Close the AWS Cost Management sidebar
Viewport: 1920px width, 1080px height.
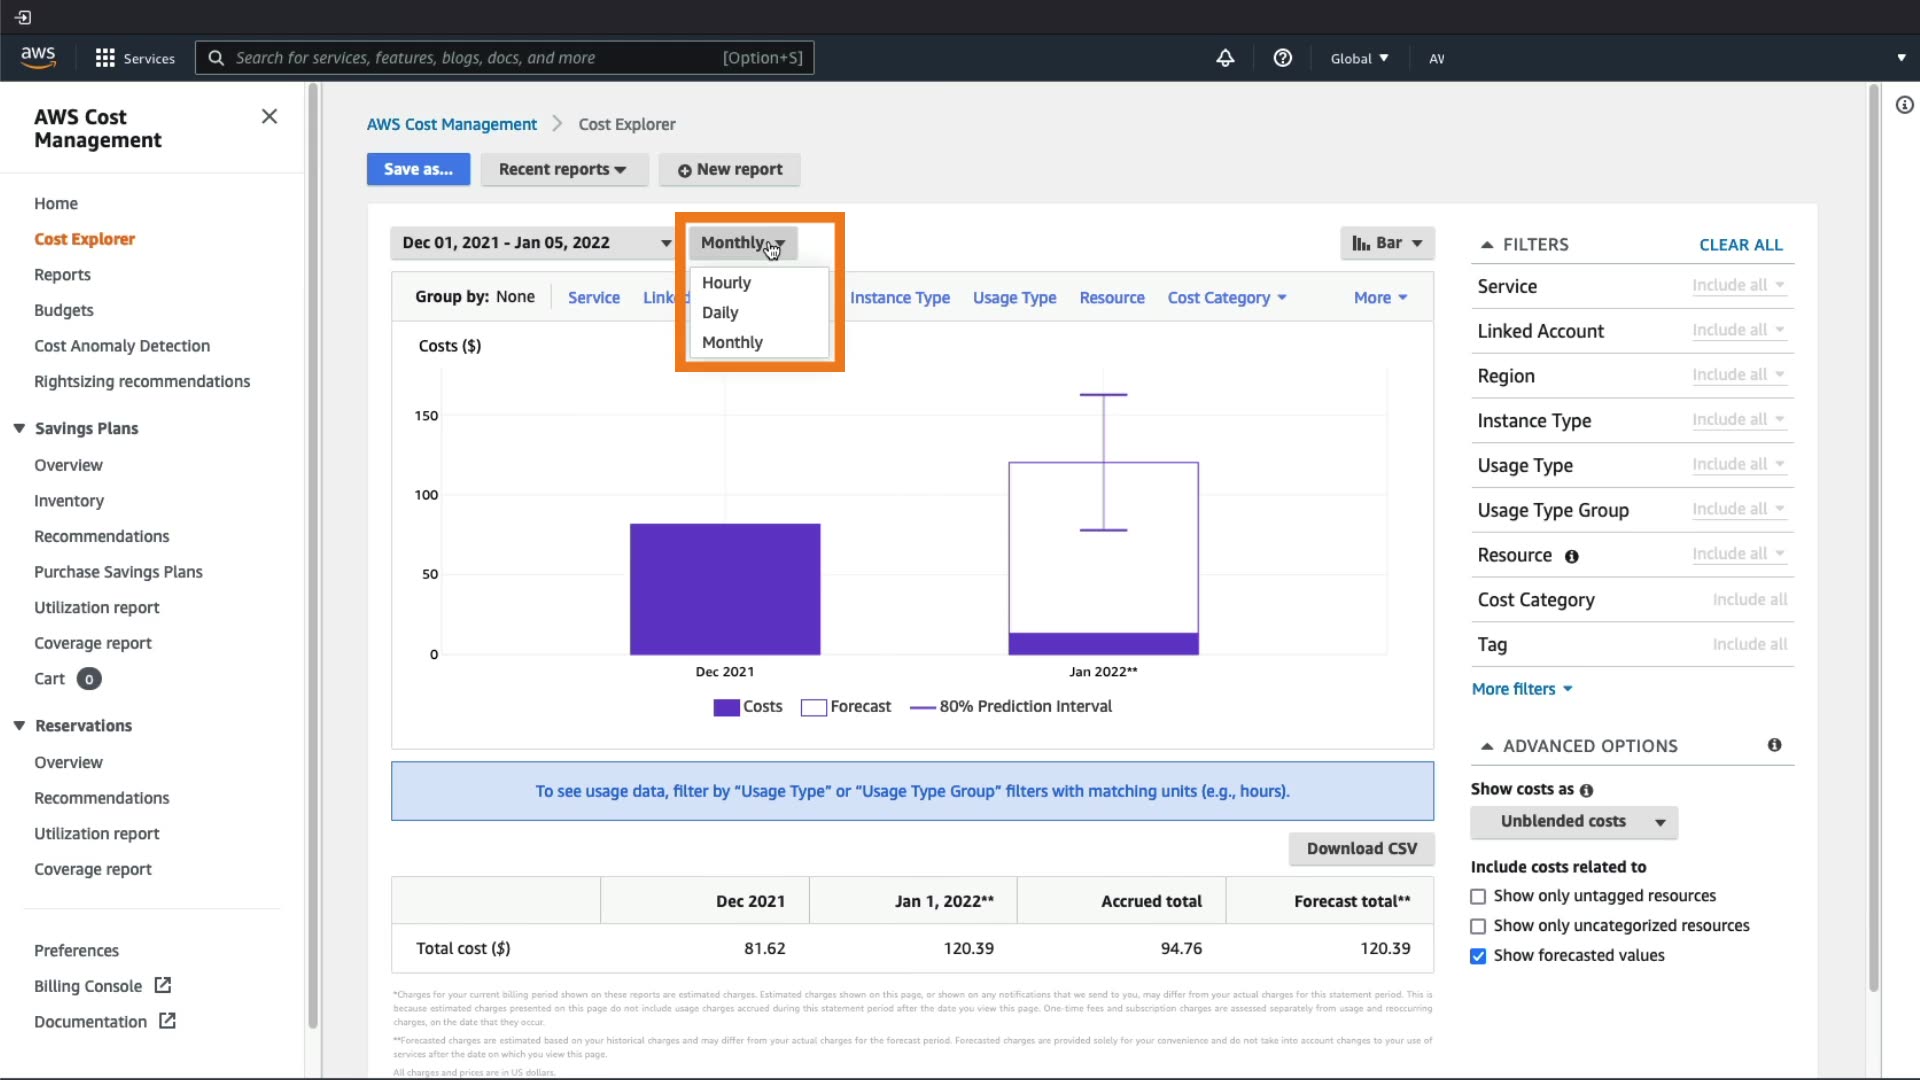[x=269, y=116]
